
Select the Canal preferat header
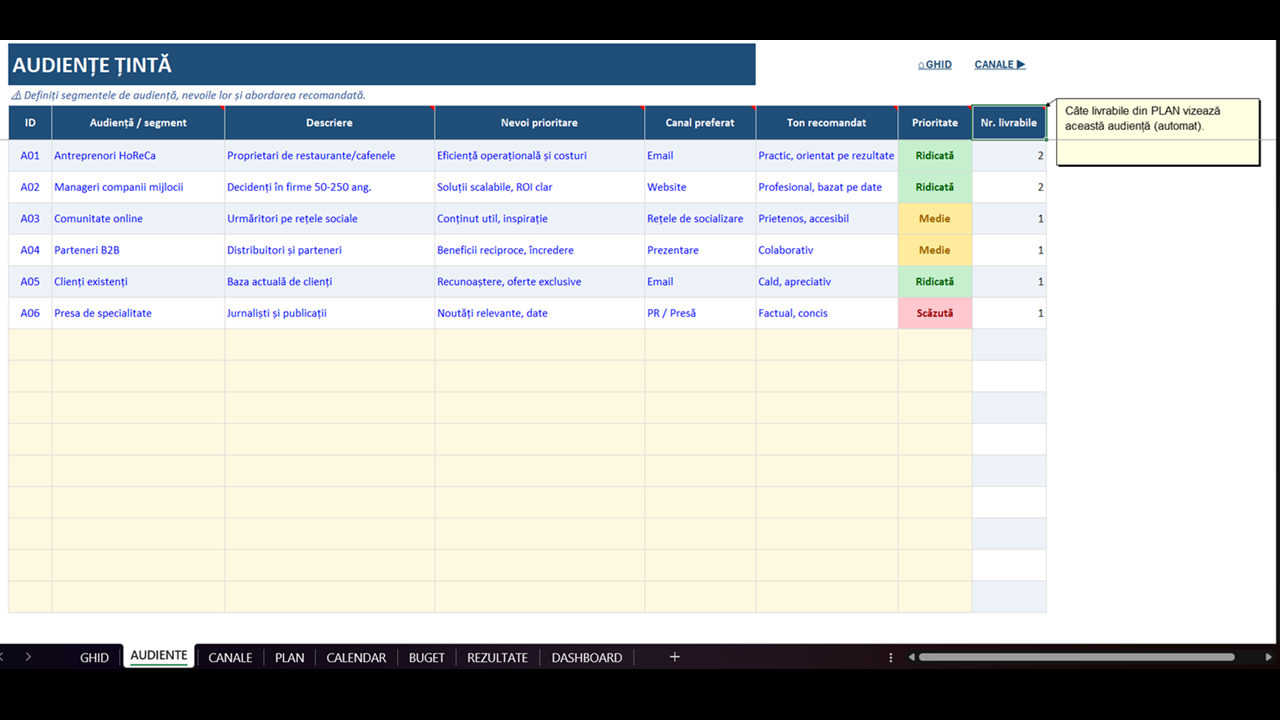700,123
